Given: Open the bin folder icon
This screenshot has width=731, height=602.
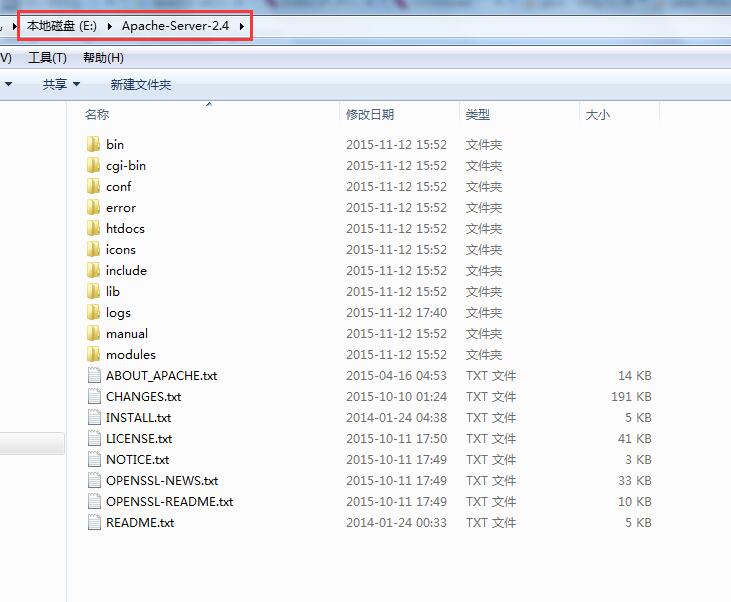Looking at the screenshot, I should tap(93, 144).
